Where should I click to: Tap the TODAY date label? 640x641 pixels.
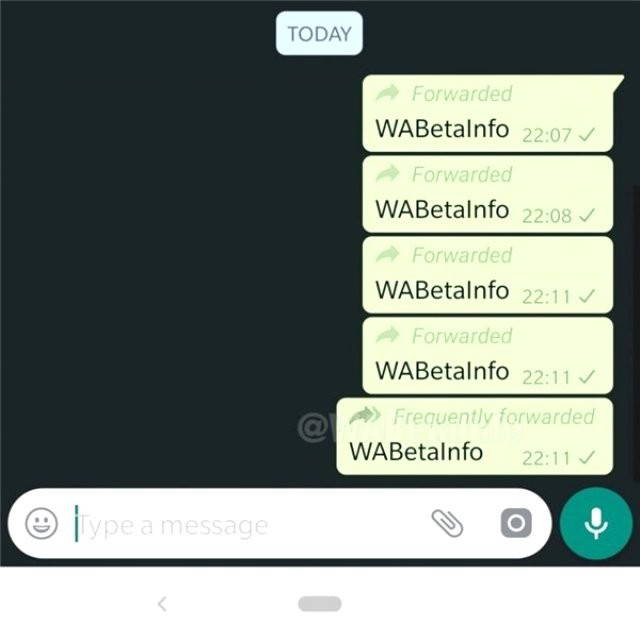coord(319,34)
